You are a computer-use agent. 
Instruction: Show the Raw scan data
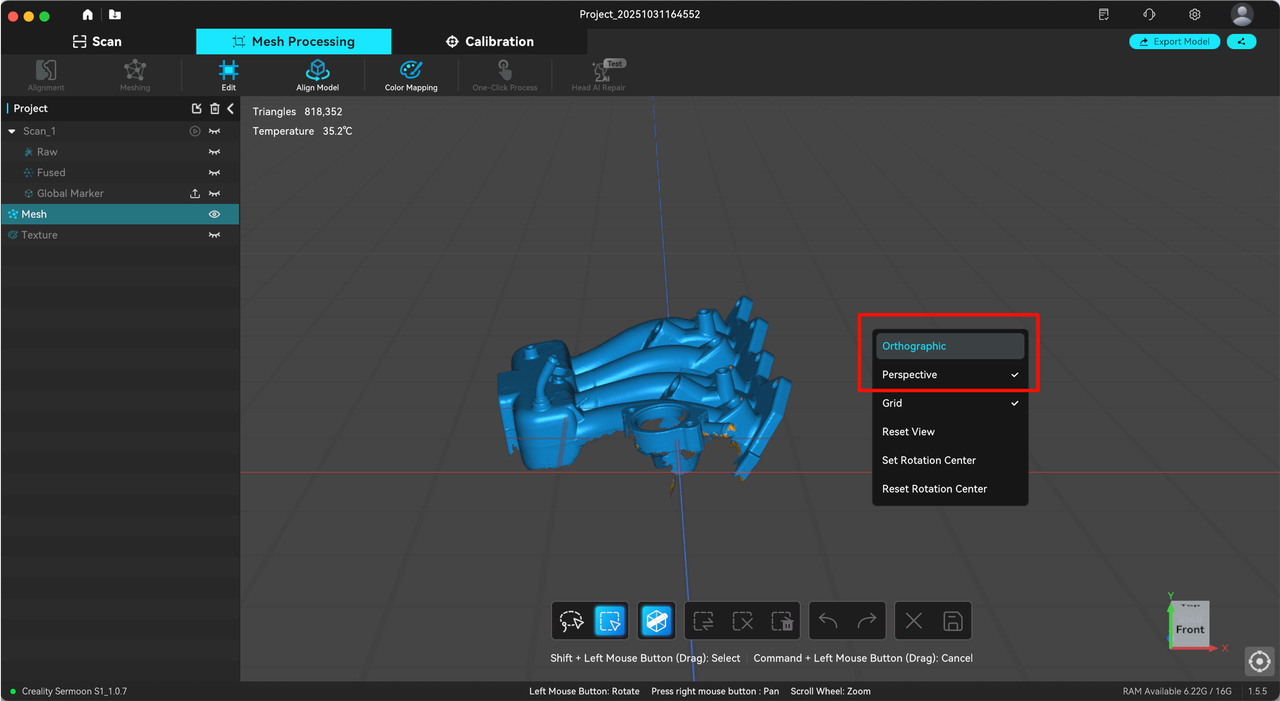214,151
